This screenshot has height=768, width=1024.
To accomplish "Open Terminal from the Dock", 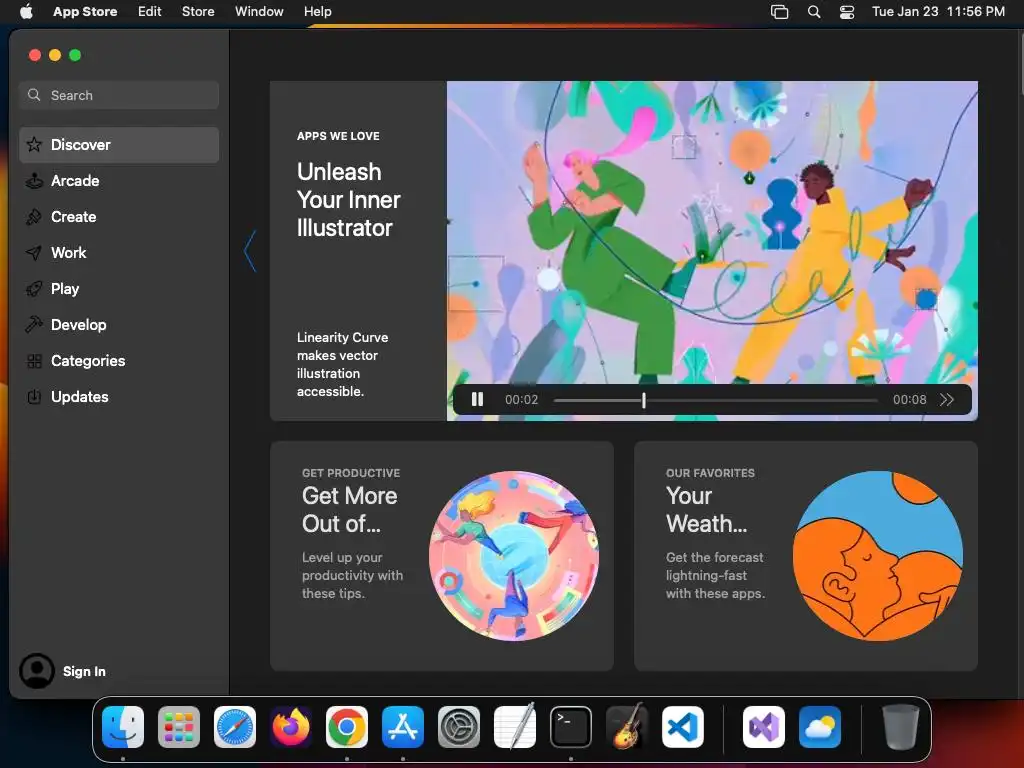I will [571, 727].
